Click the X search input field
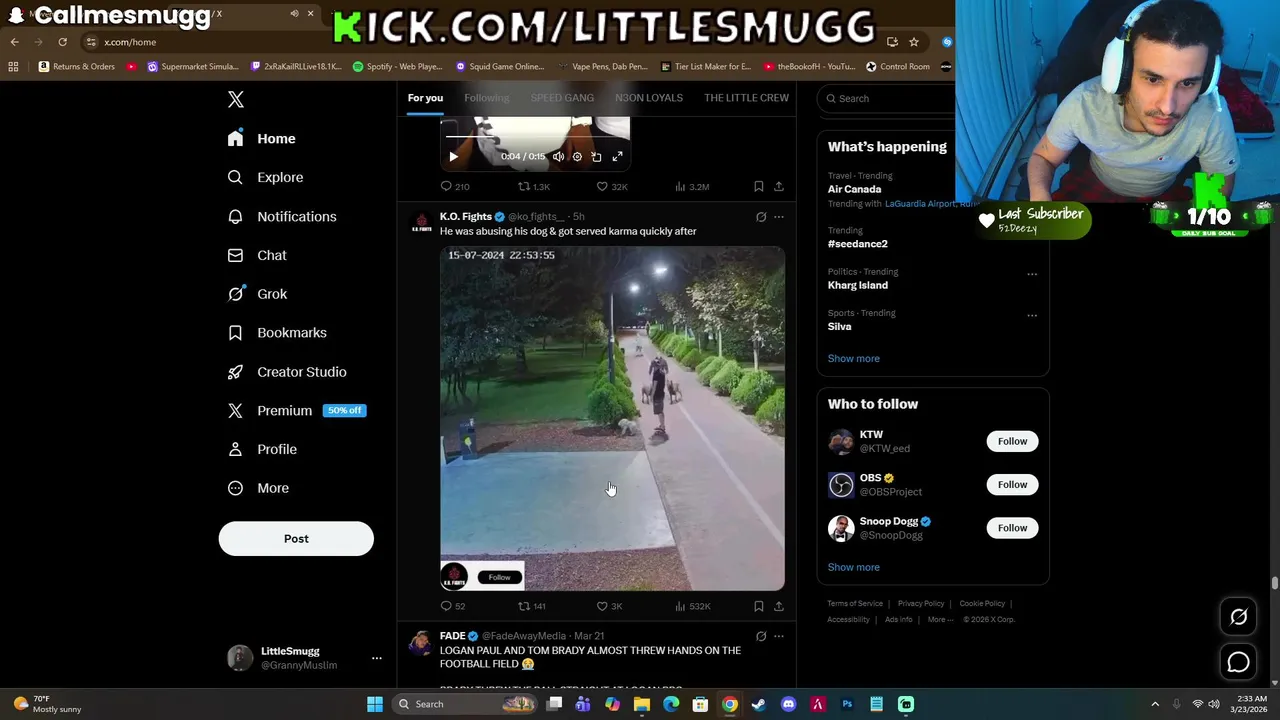Screen dimensions: 1280x720 coord(888,98)
